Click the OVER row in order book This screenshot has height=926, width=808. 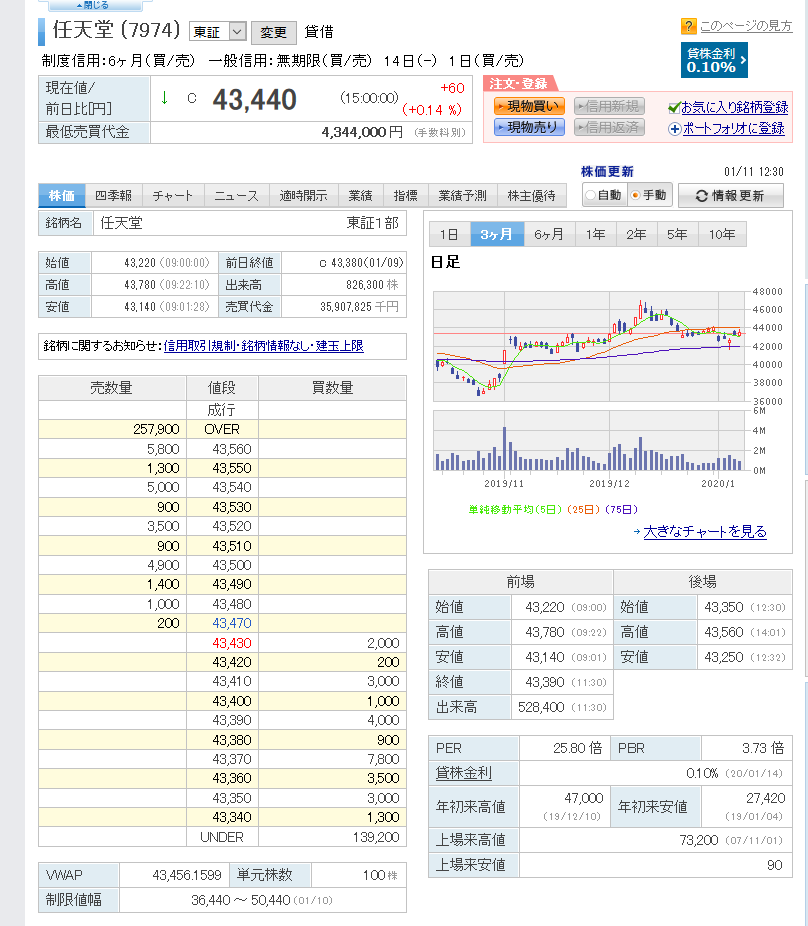click(222, 429)
